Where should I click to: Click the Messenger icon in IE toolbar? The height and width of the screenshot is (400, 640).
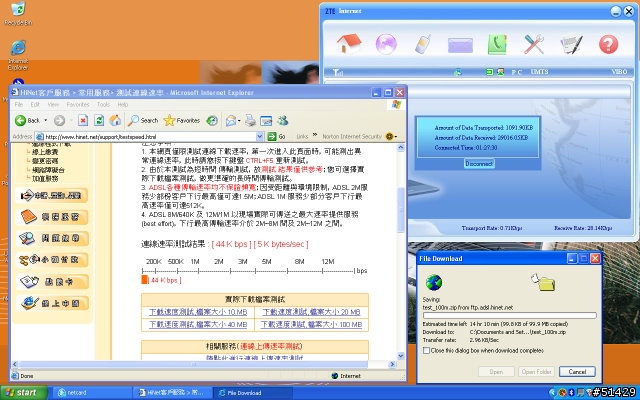282,120
